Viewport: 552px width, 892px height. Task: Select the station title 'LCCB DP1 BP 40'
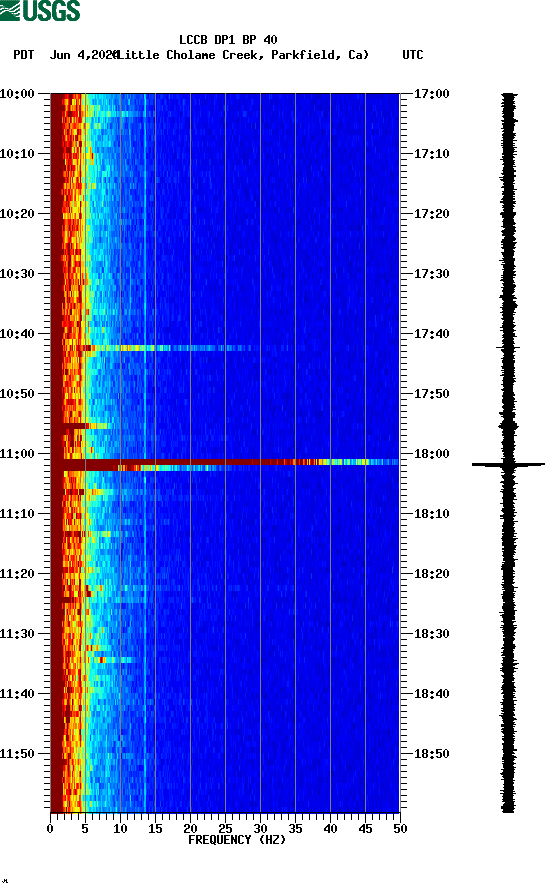228,40
